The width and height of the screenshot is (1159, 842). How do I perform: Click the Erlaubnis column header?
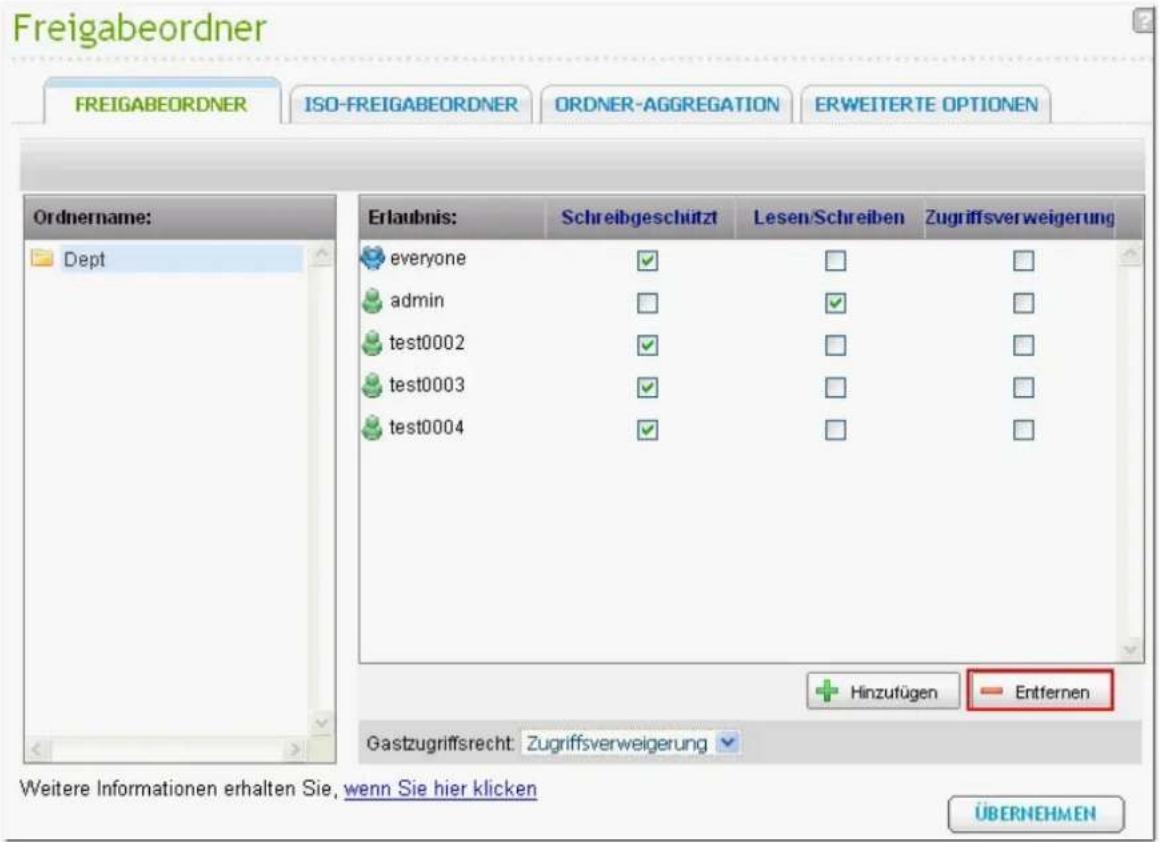[x=452, y=217]
